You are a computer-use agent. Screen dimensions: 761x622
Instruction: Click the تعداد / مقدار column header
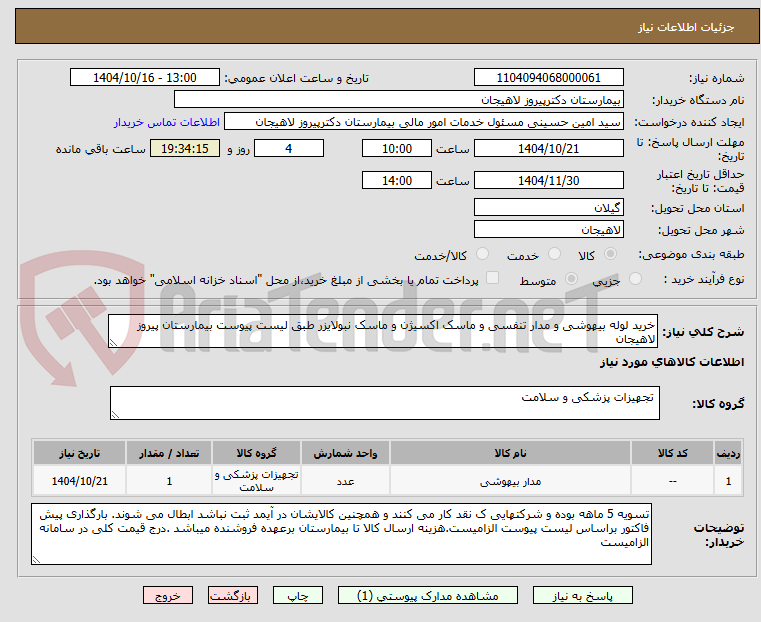click(x=169, y=453)
